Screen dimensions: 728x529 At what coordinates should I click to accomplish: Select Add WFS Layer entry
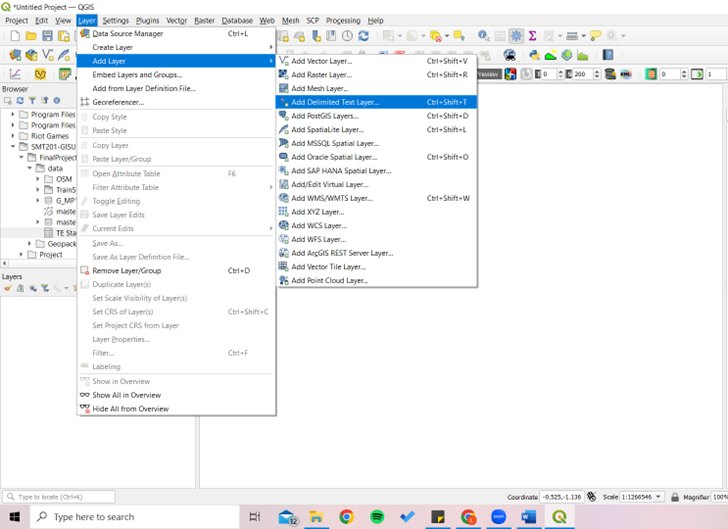[x=317, y=239]
